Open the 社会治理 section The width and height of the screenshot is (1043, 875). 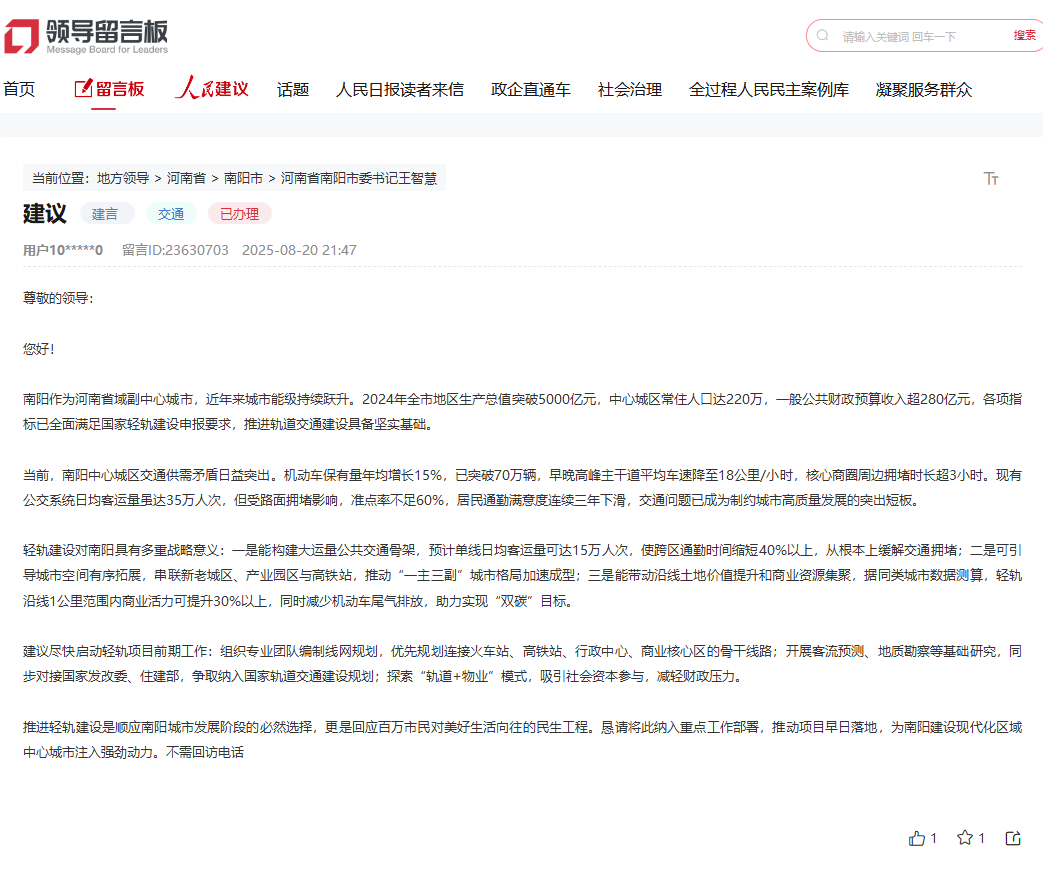point(629,89)
